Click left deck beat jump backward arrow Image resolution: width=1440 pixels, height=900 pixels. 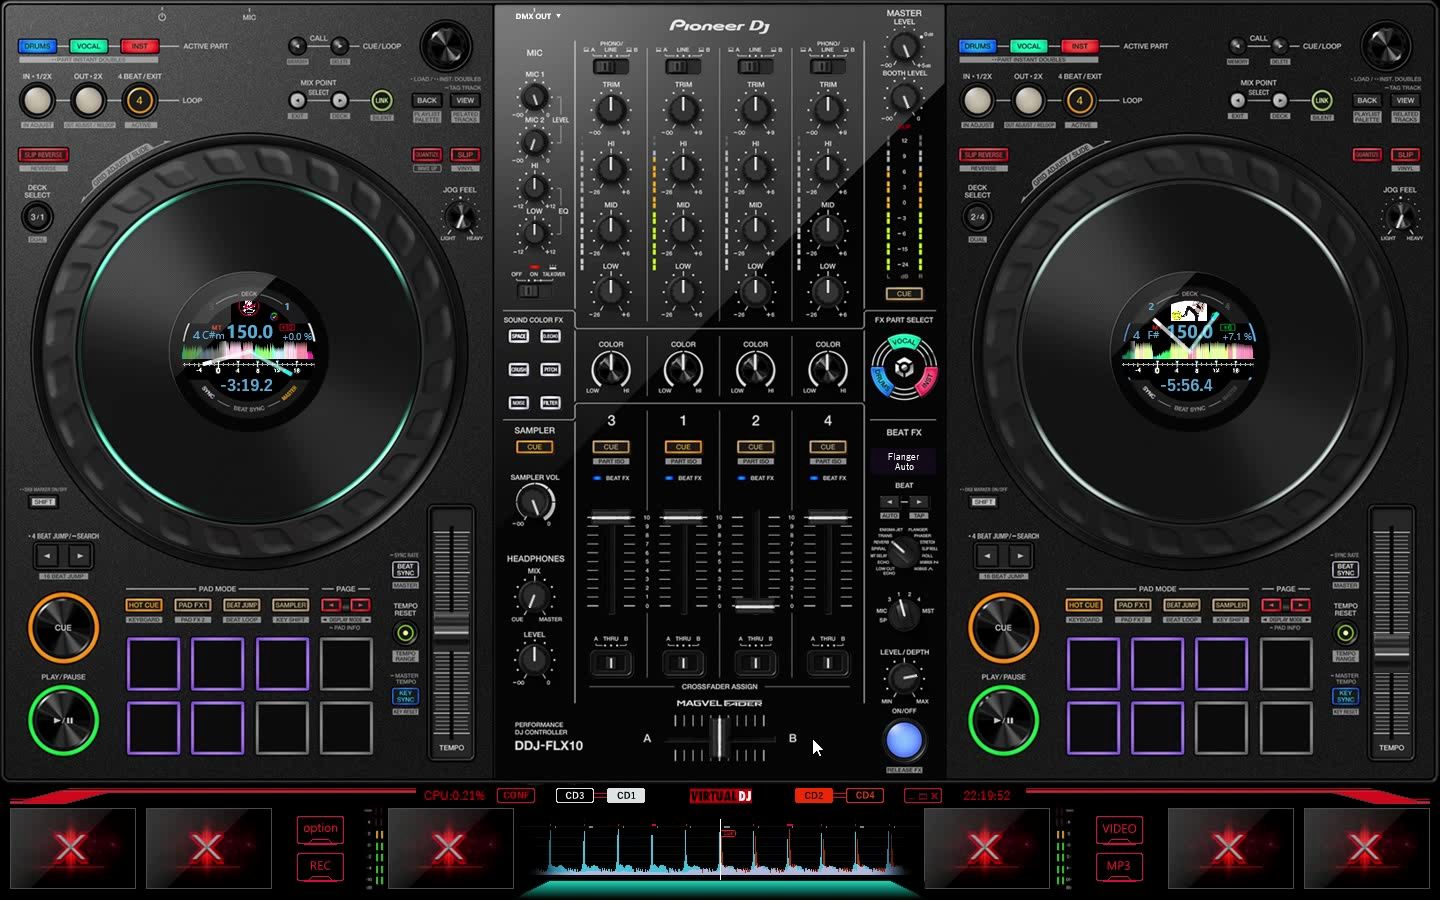(x=47, y=556)
